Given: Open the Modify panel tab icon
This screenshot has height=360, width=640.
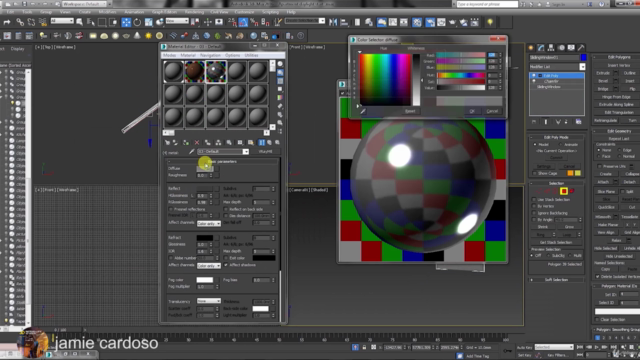Looking at the screenshot, I should (541, 48).
